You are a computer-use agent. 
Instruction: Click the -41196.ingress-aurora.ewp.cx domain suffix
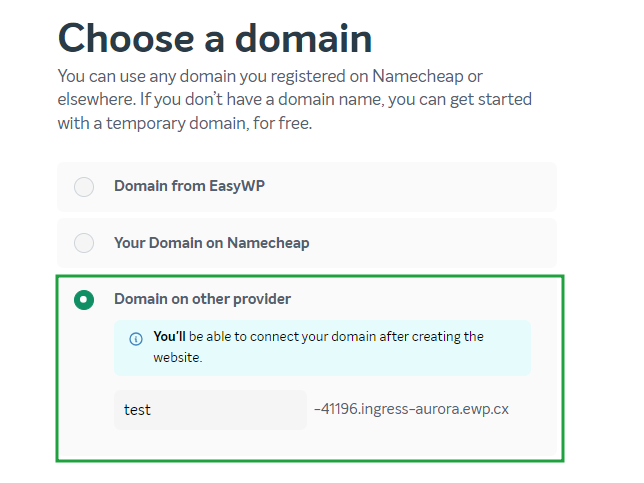(x=411, y=409)
